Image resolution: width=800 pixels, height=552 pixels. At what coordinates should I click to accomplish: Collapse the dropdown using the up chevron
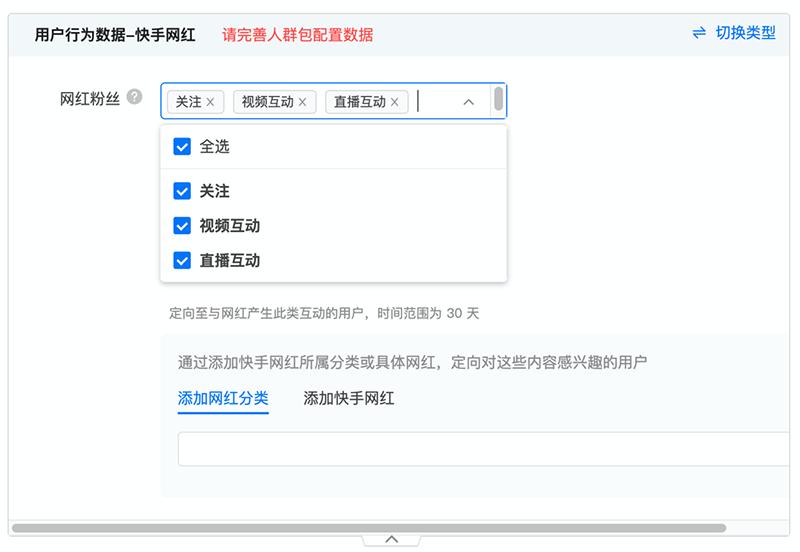468,102
